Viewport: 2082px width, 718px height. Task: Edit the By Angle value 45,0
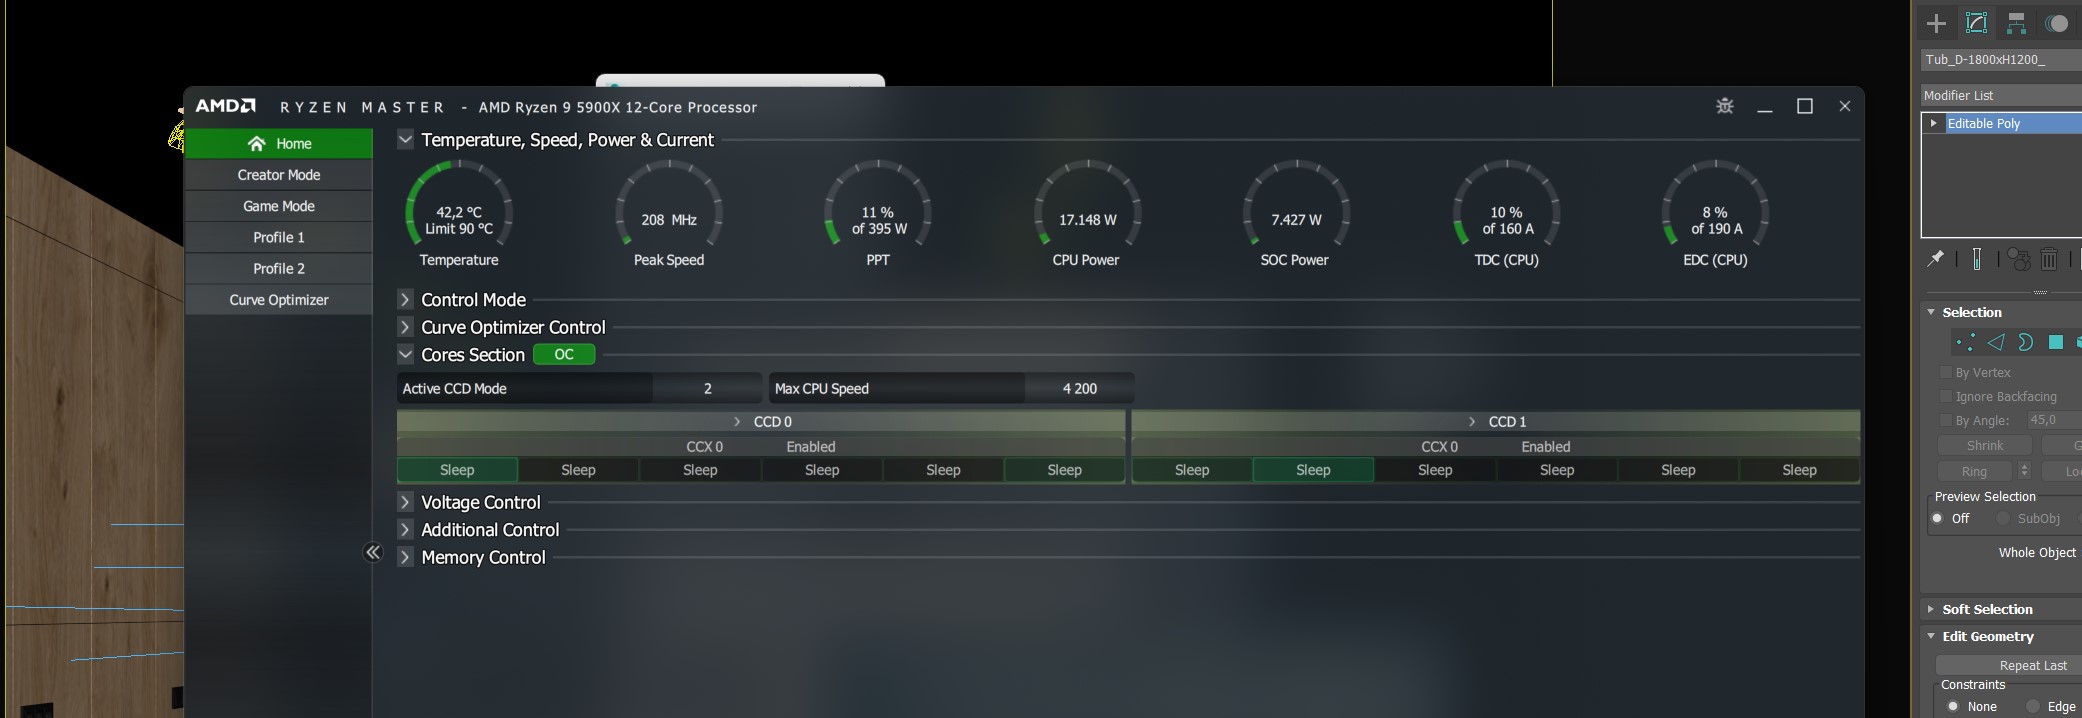point(2054,420)
